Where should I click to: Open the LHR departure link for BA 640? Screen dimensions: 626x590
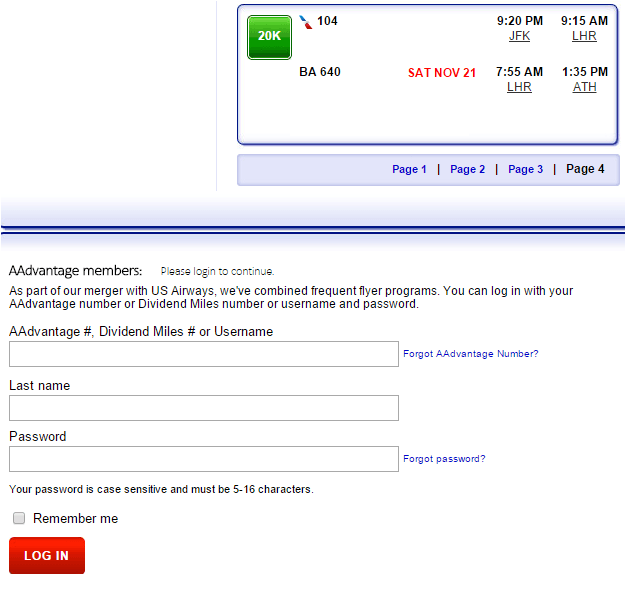519,87
